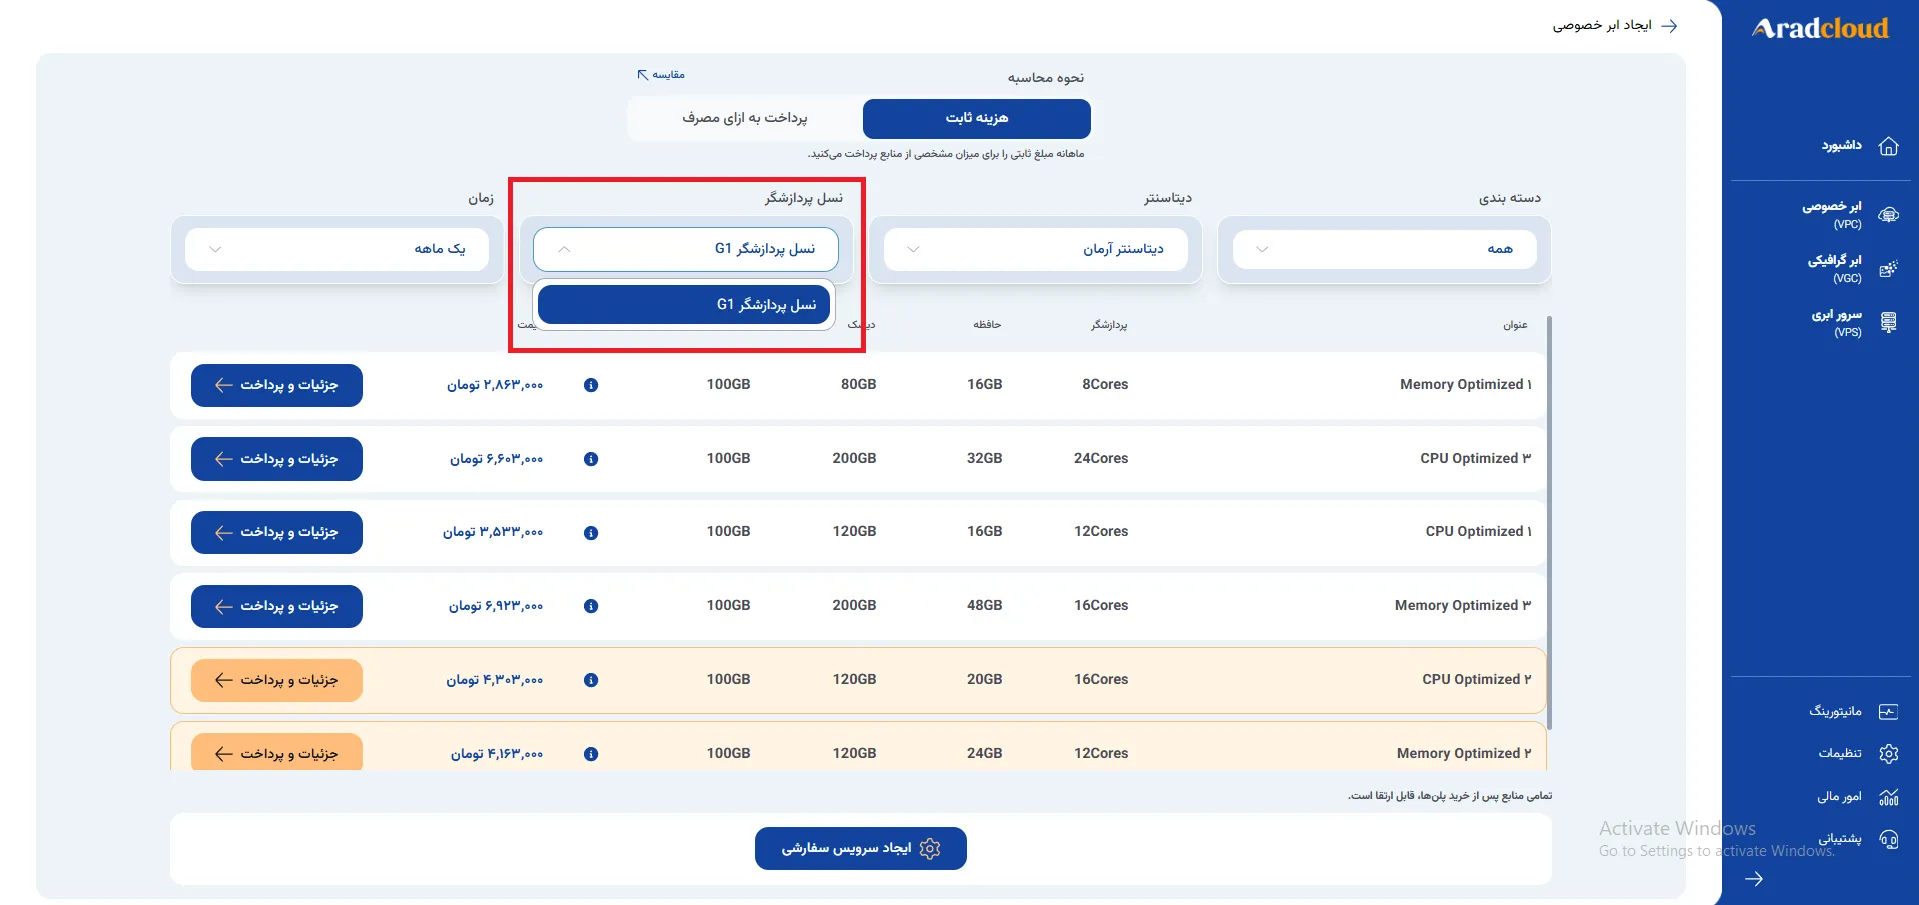
Task: Click Details and Pay for CPU Optimized ۳
Action: pos(277,459)
